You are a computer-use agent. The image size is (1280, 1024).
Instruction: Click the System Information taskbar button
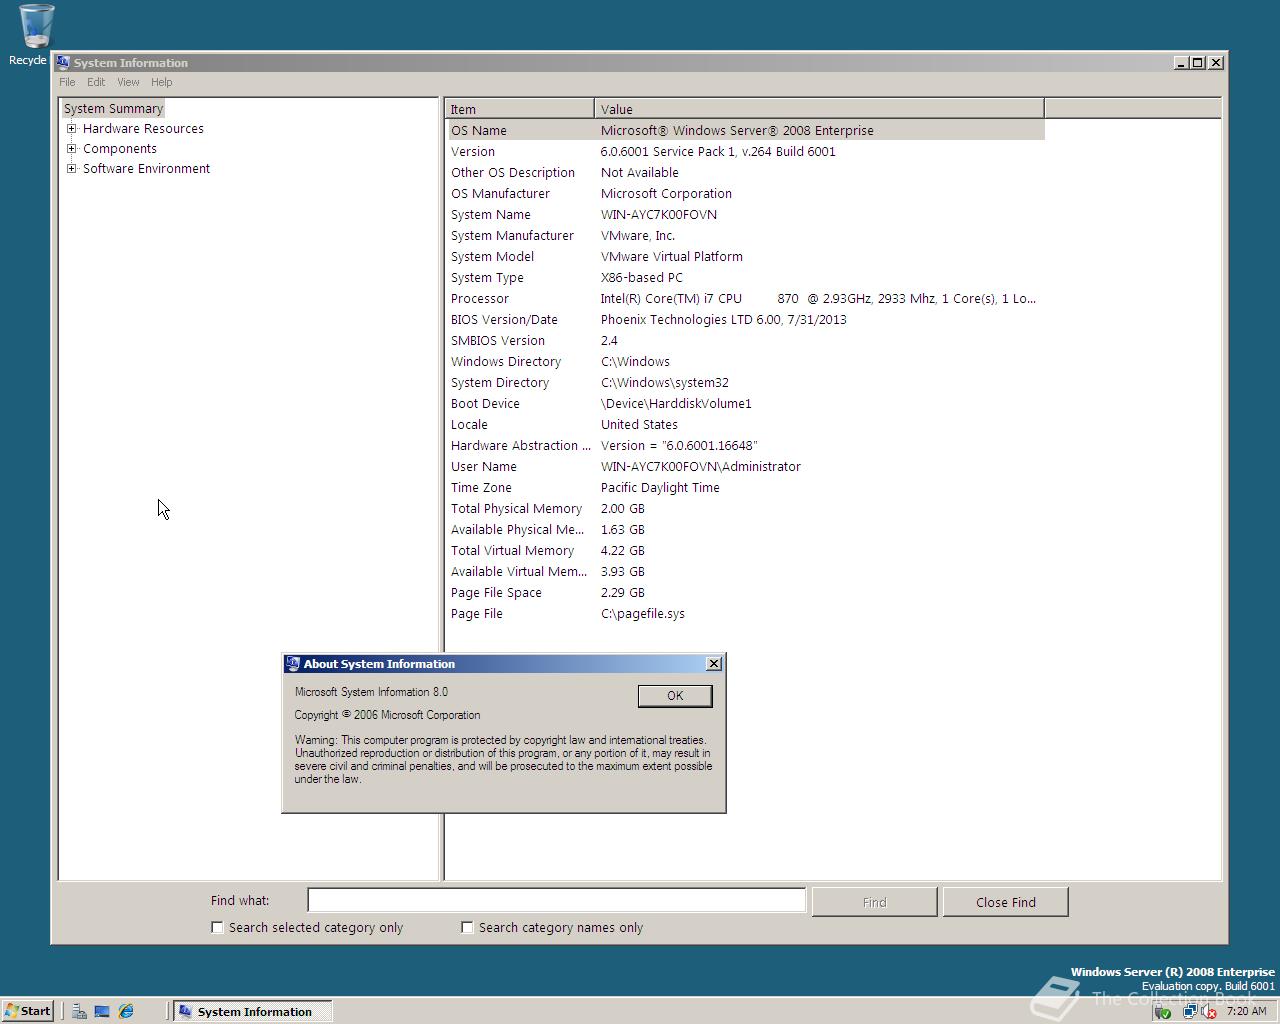tap(252, 1011)
